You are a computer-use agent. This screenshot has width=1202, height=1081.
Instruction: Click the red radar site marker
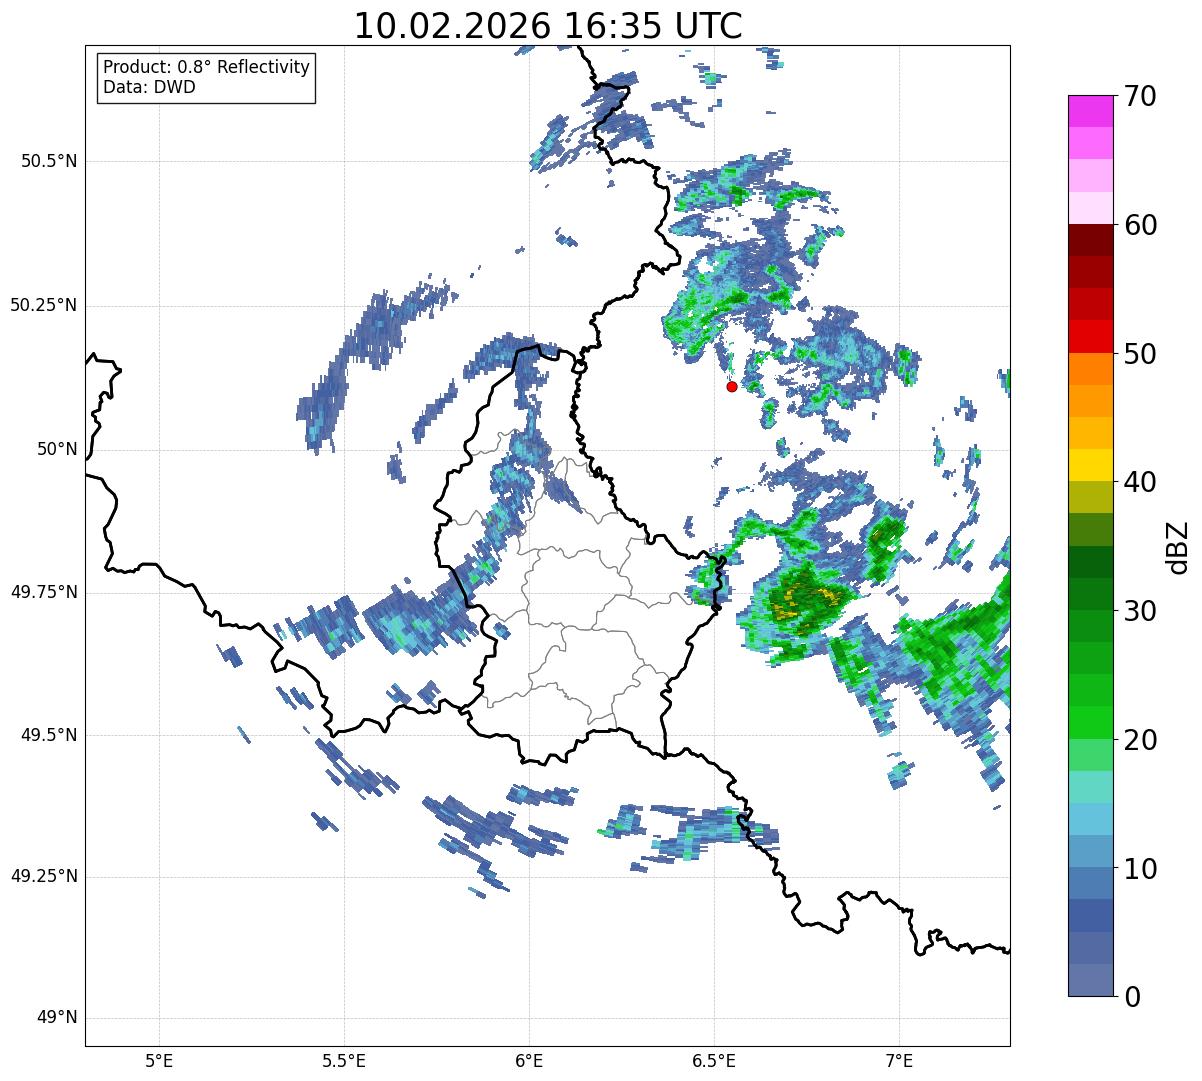click(732, 386)
